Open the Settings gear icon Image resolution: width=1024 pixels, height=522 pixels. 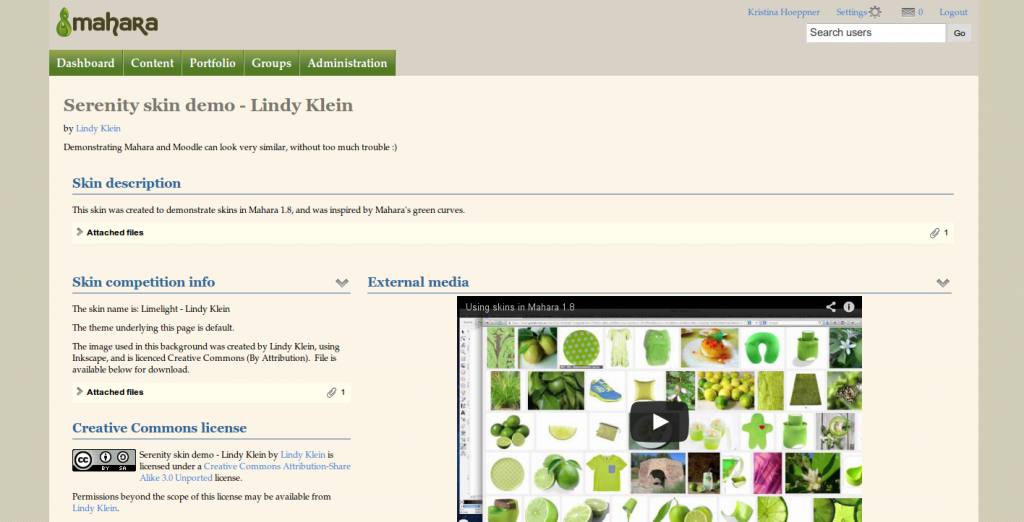(x=875, y=12)
